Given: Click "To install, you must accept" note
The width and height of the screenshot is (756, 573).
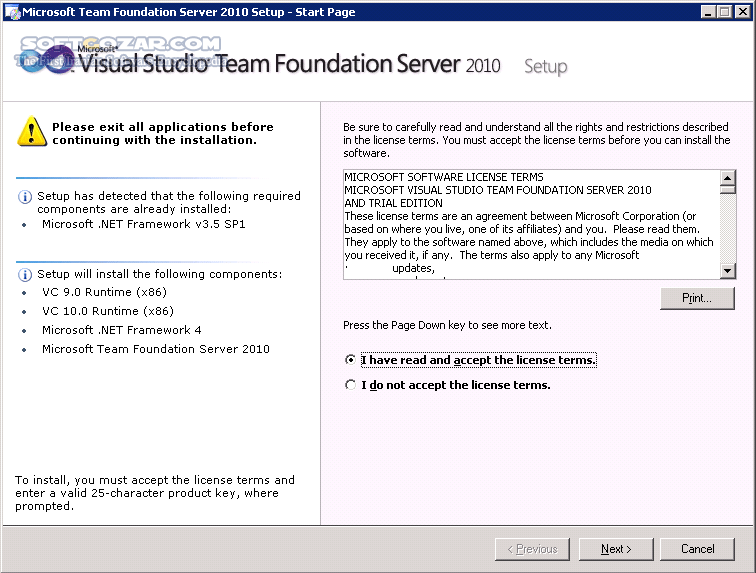Looking at the screenshot, I should coord(155,493).
